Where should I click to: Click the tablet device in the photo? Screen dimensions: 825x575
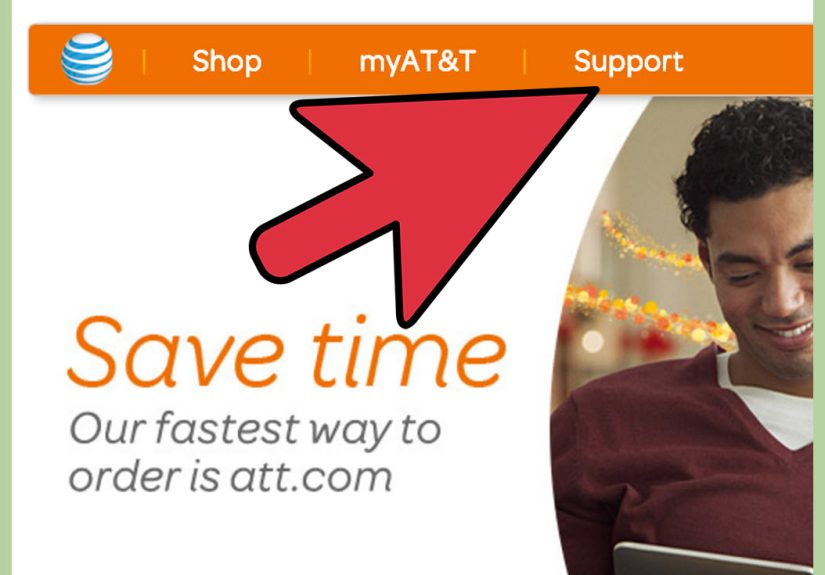(713, 559)
